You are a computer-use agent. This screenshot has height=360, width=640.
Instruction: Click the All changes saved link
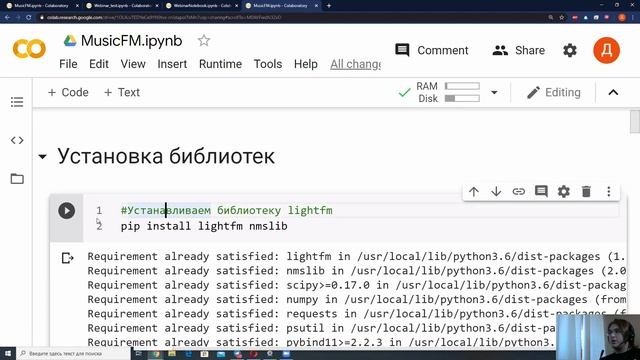point(355,64)
